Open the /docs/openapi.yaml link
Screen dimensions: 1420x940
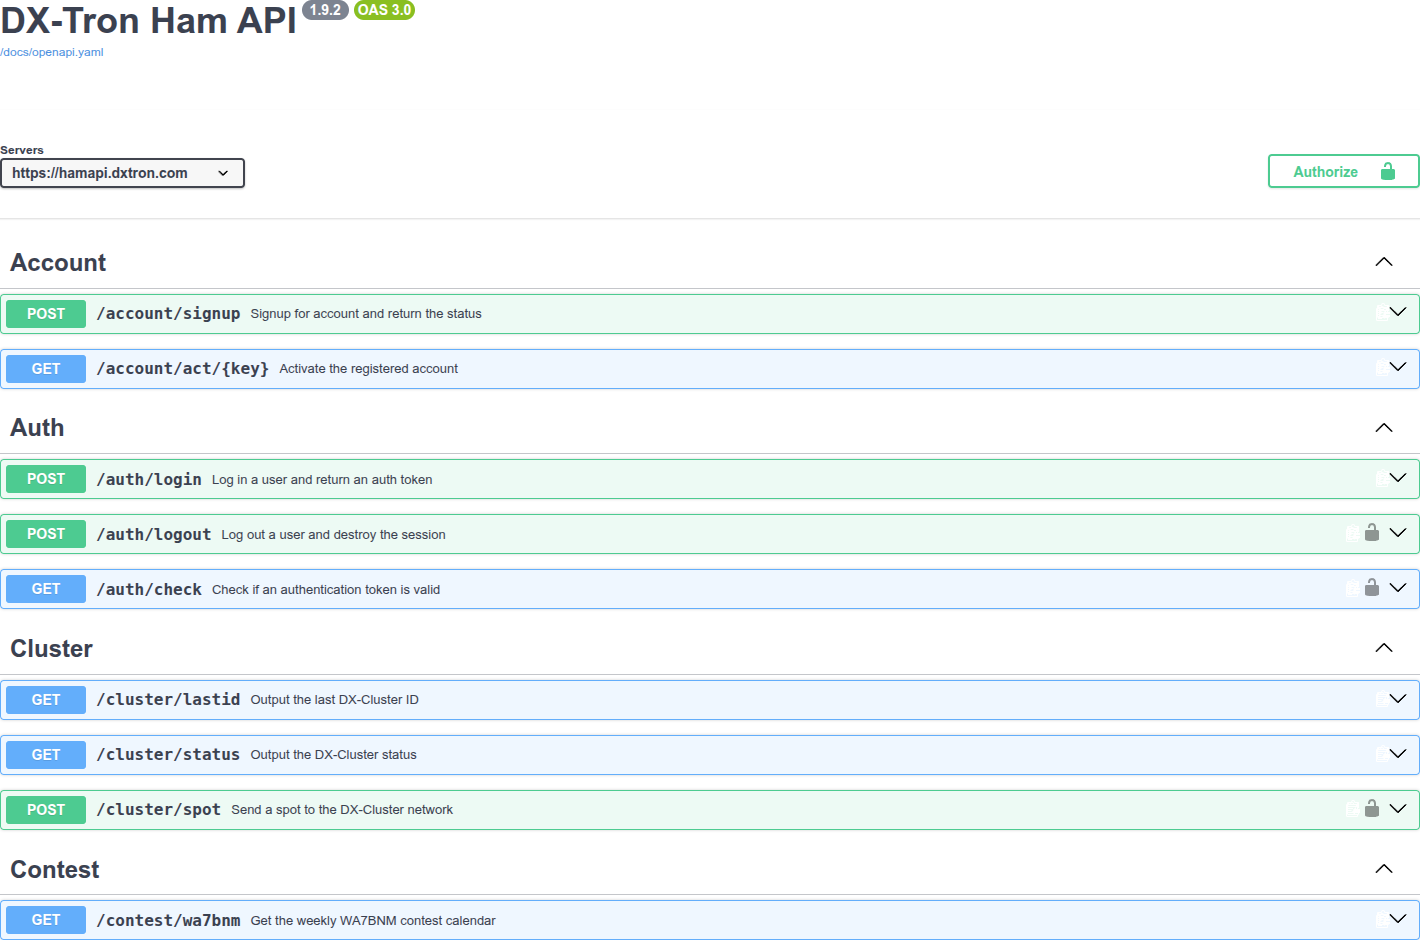(x=52, y=52)
